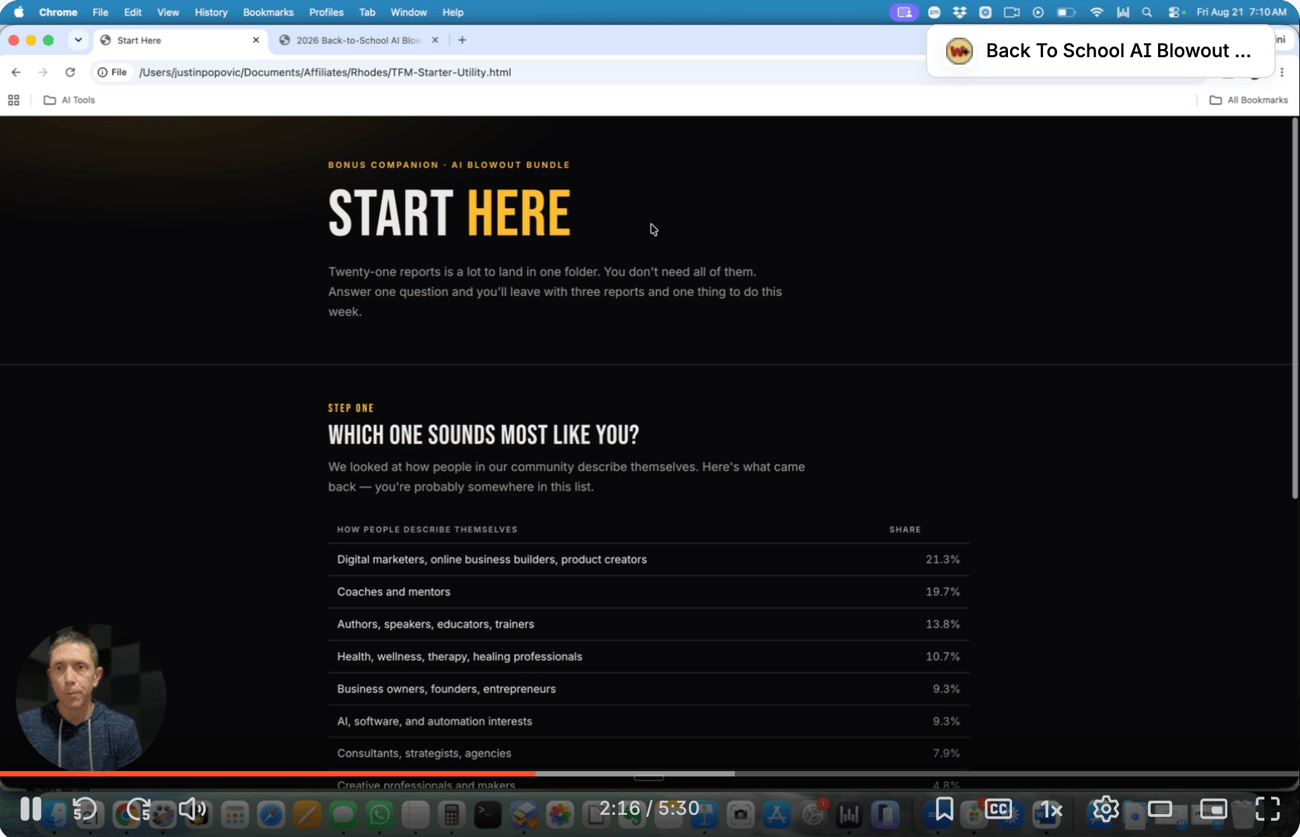Open the Wi-Fi menu
This screenshot has width=1300, height=837.
click(x=1097, y=12)
